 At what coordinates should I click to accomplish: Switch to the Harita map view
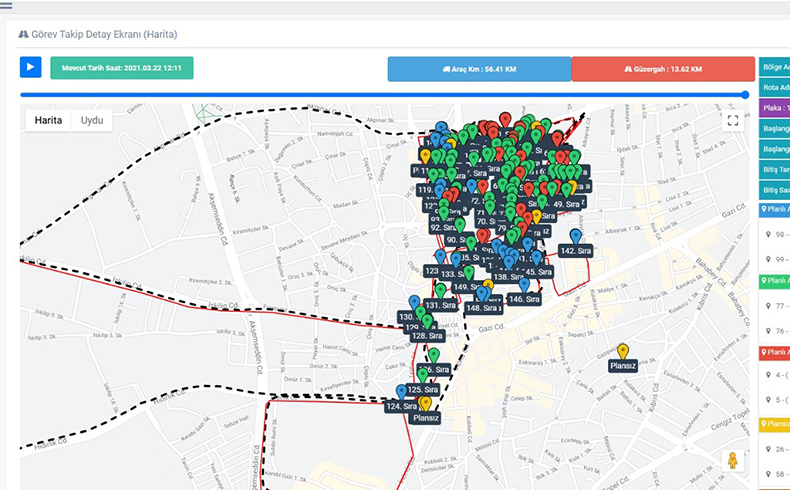pos(48,120)
